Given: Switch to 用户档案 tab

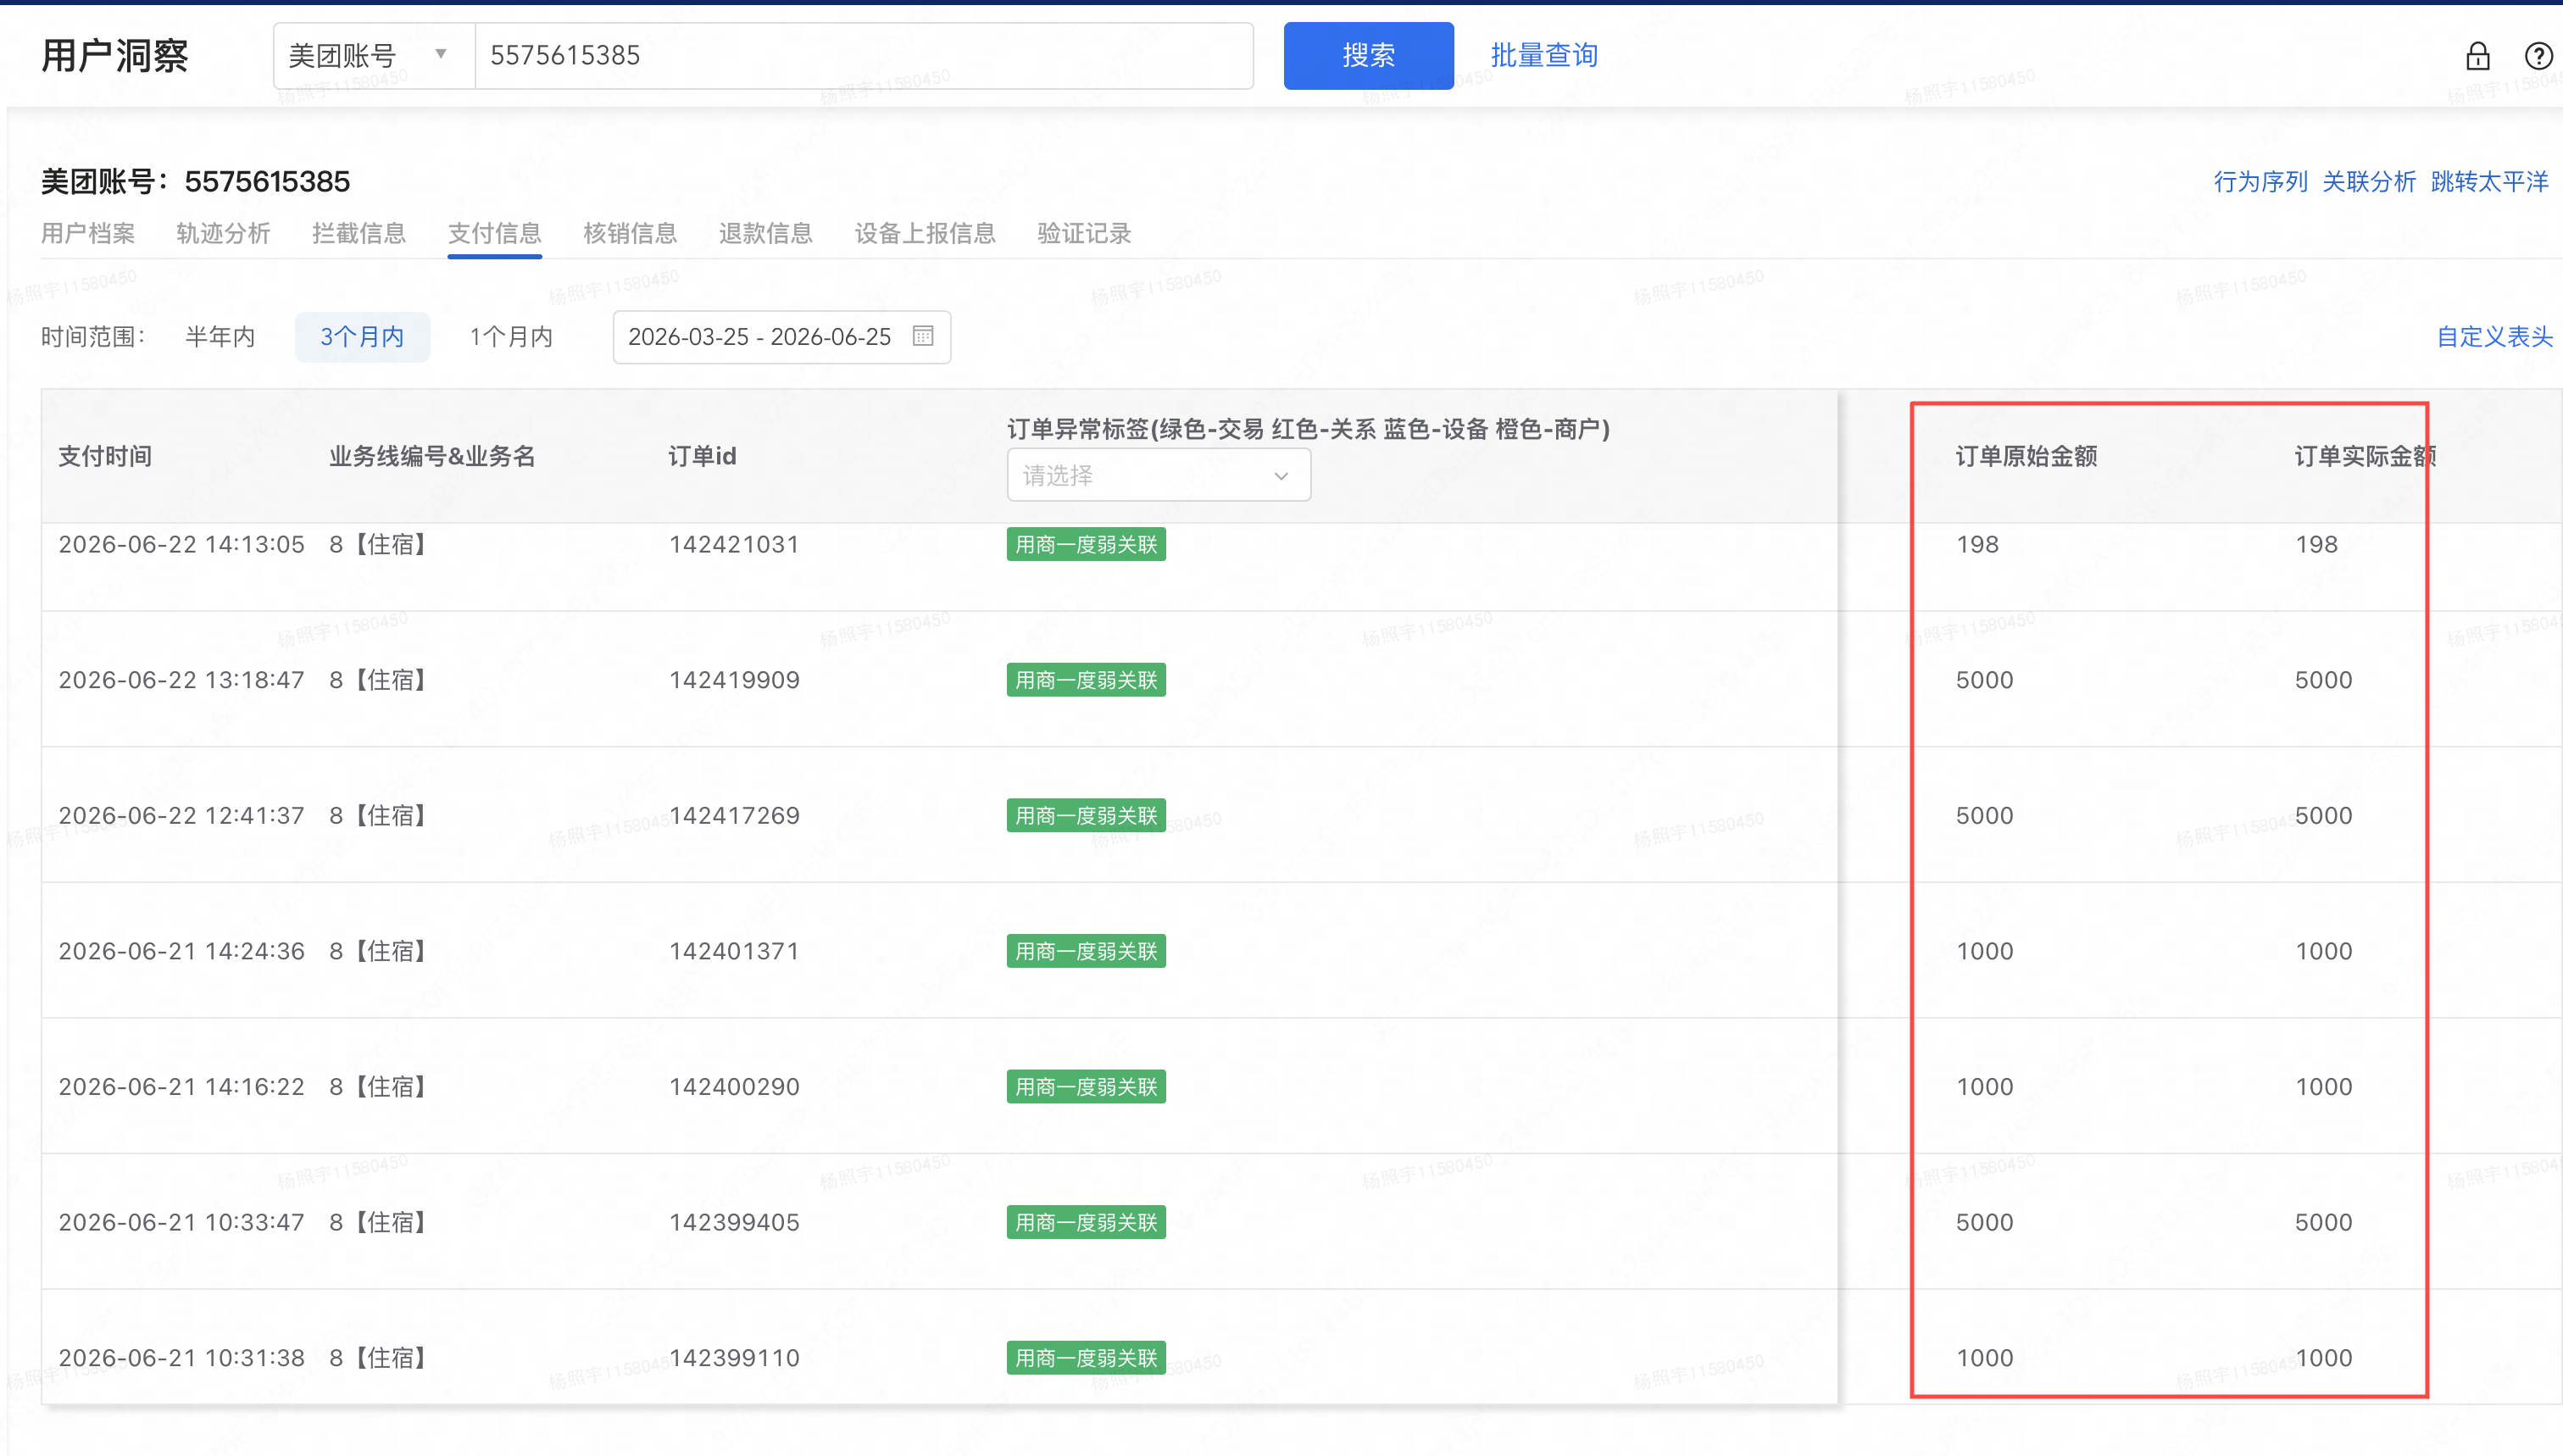Looking at the screenshot, I should 88,234.
